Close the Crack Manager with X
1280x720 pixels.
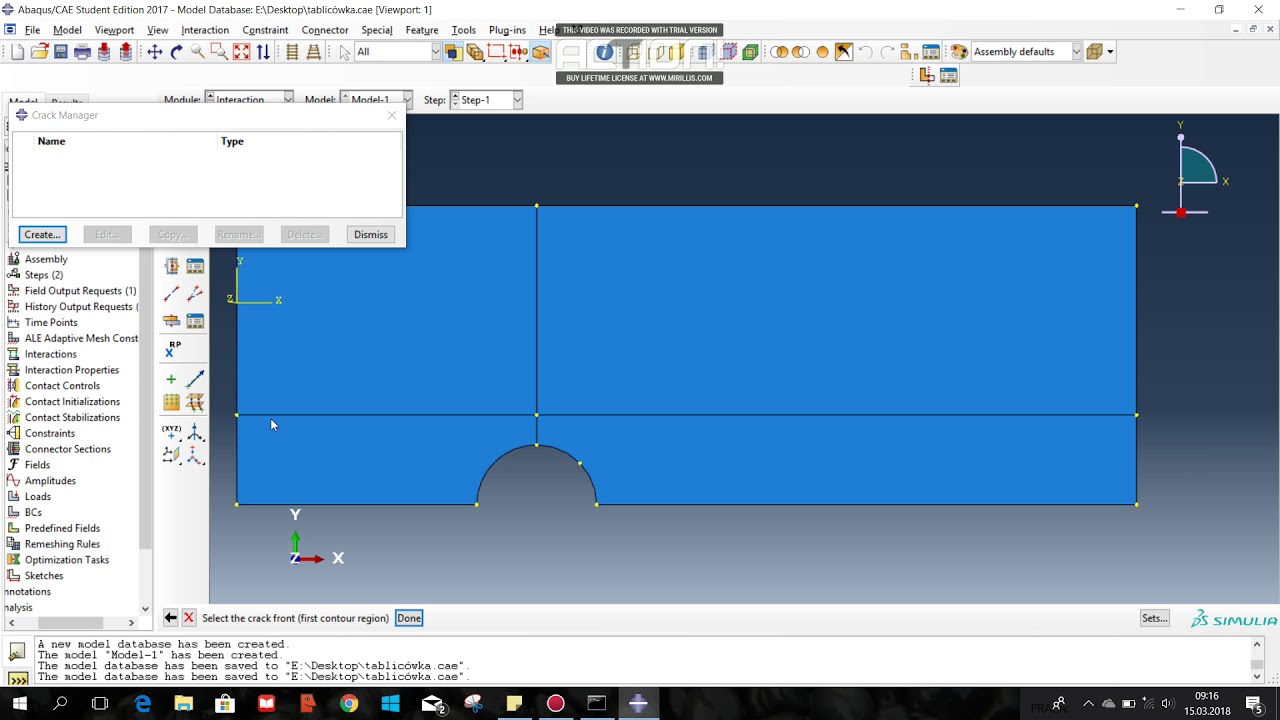tap(392, 115)
